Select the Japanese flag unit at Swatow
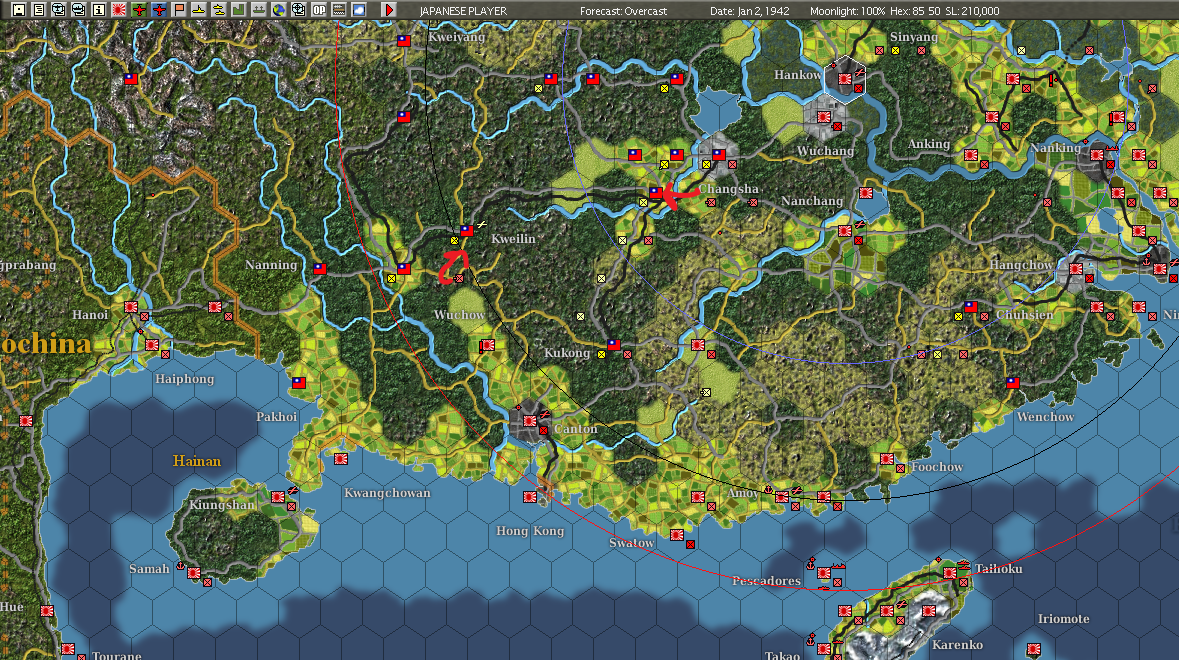The image size is (1179, 660). click(x=677, y=534)
